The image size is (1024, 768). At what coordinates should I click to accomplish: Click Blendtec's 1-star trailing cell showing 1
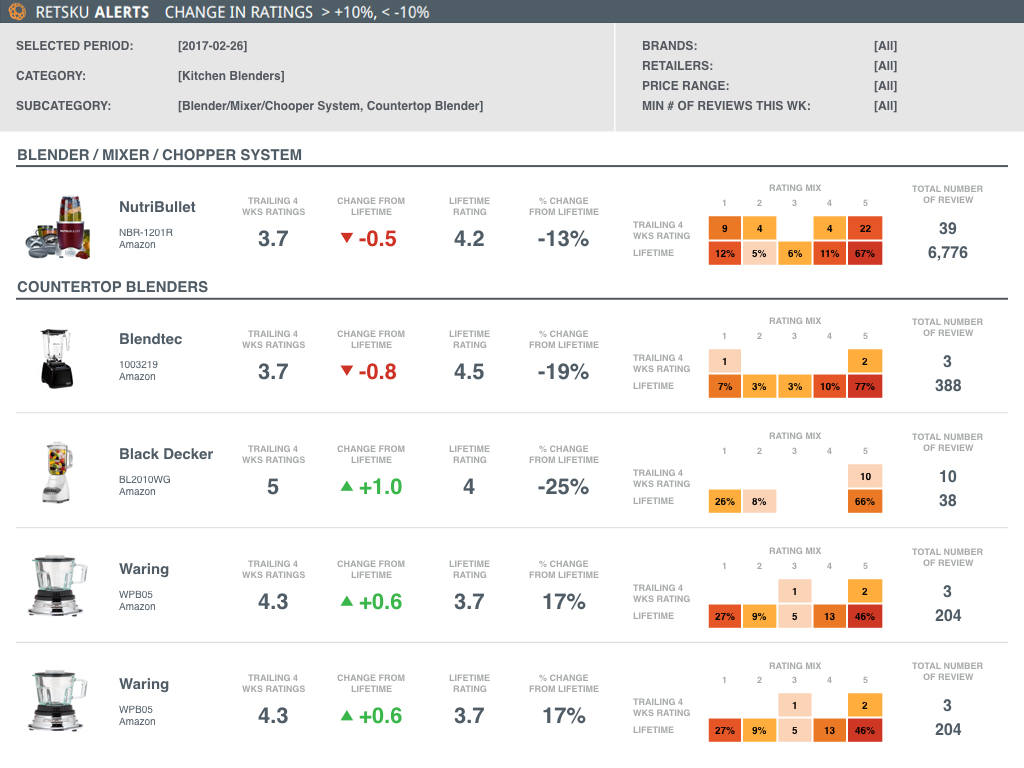tap(725, 362)
